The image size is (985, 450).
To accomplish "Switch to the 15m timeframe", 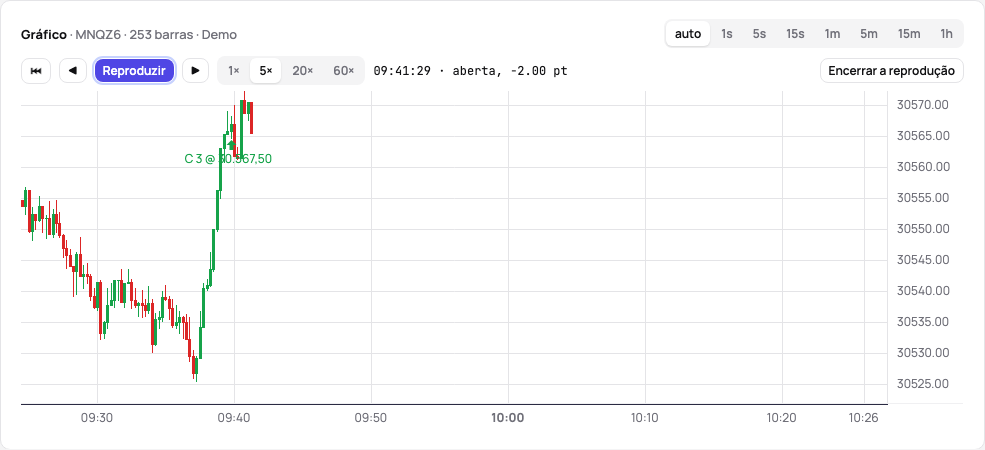I will click(x=909, y=34).
